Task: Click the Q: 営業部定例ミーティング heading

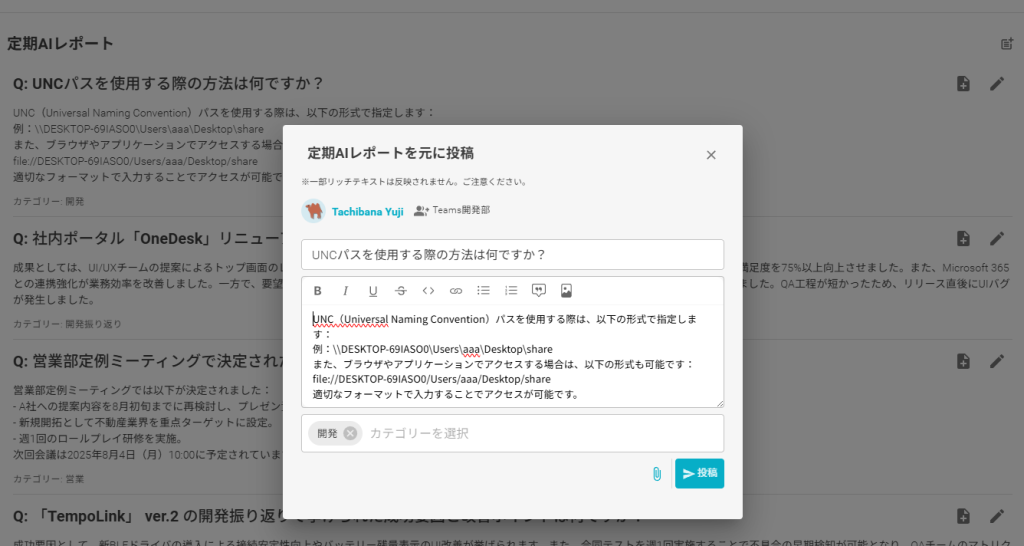Action: 148,361
